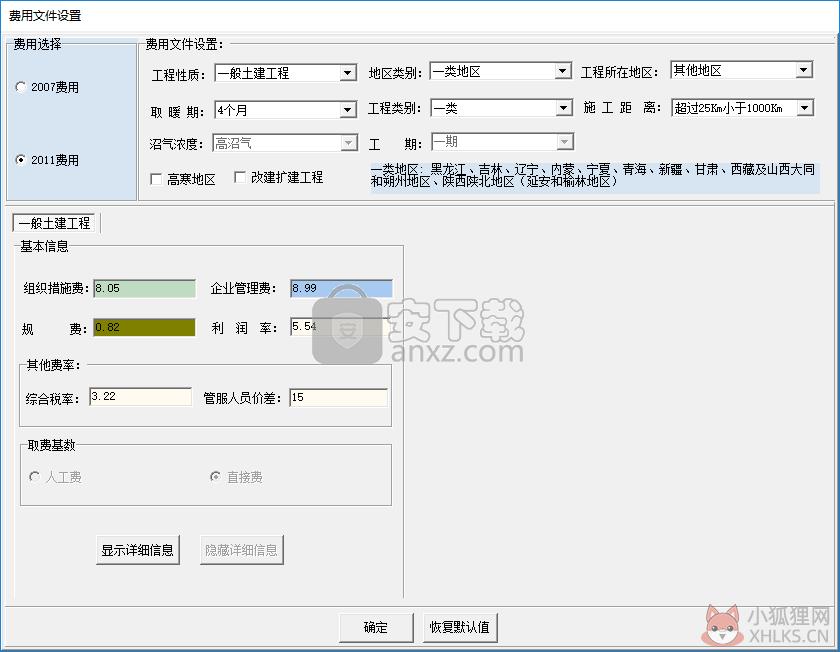The width and height of the screenshot is (840, 652).
Task: Click the 隐藏详细信息 button
Action: click(x=242, y=550)
